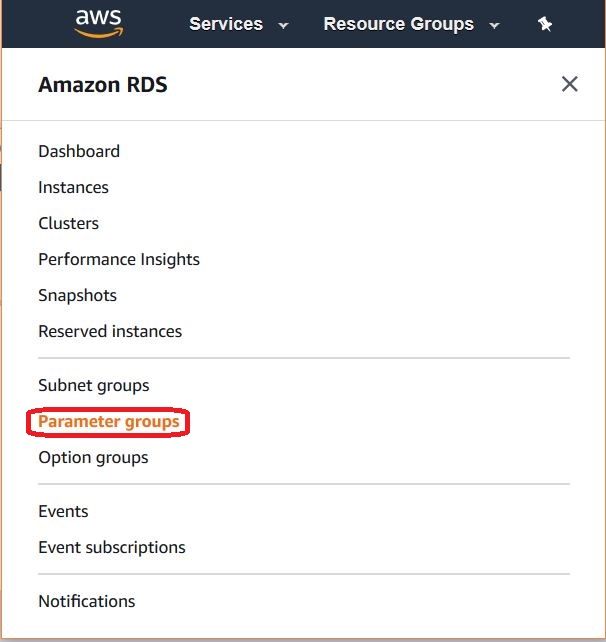Image resolution: width=606 pixels, height=642 pixels.
Task: Expand the arrow beside Services
Action: coord(284,26)
